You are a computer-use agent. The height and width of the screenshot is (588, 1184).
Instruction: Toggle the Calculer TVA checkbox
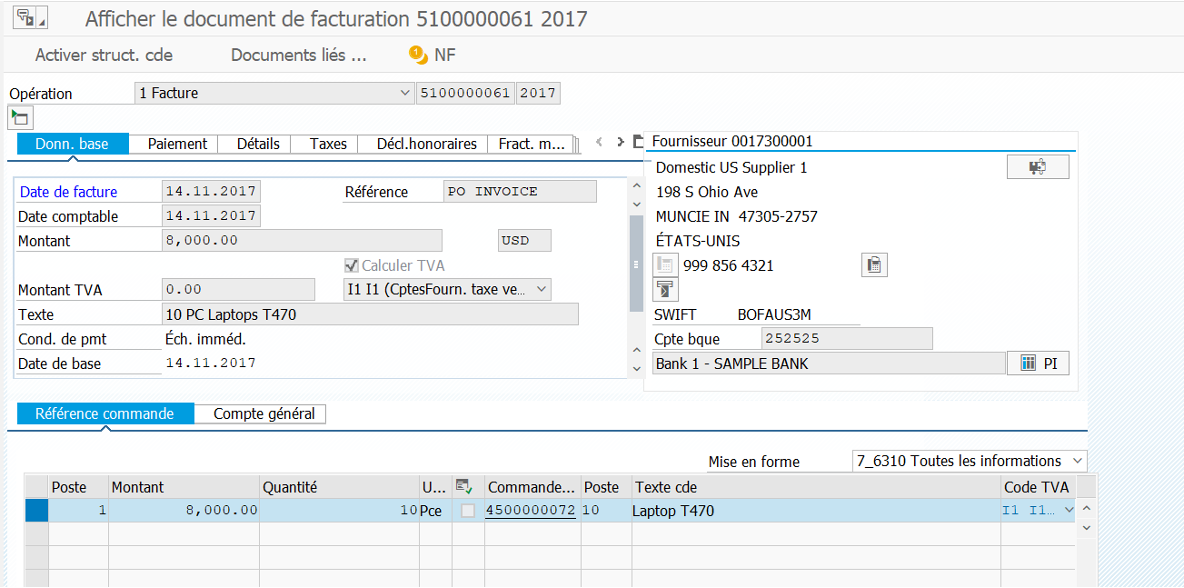(351, 266)
